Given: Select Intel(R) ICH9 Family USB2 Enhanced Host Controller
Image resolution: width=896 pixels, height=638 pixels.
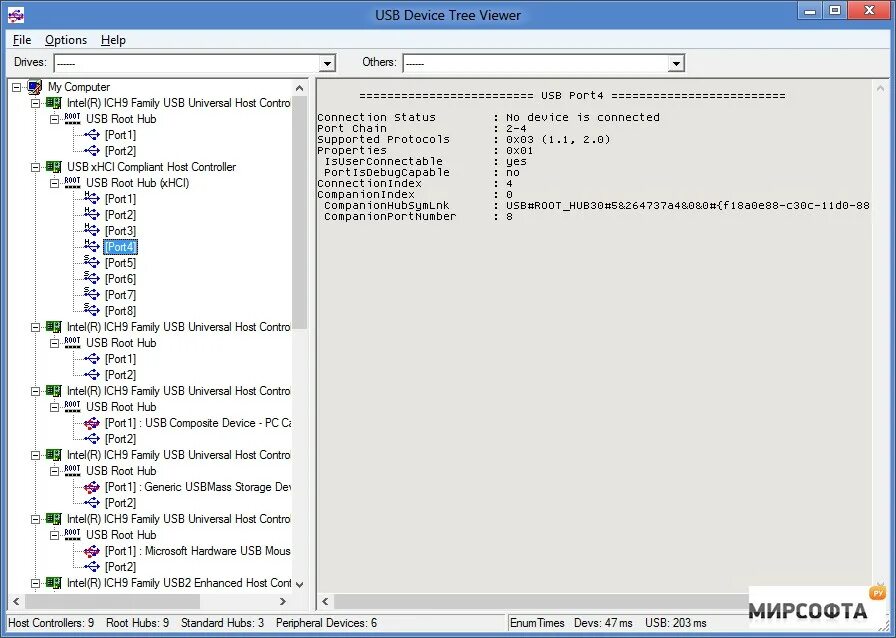Looking at the screenshot, I should tap(179, 583).
